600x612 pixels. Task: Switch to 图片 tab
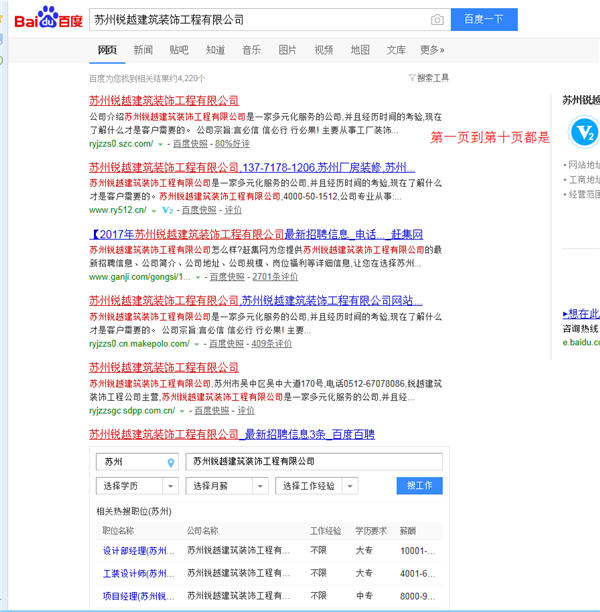pyautogui.click(x=287, y=50)
